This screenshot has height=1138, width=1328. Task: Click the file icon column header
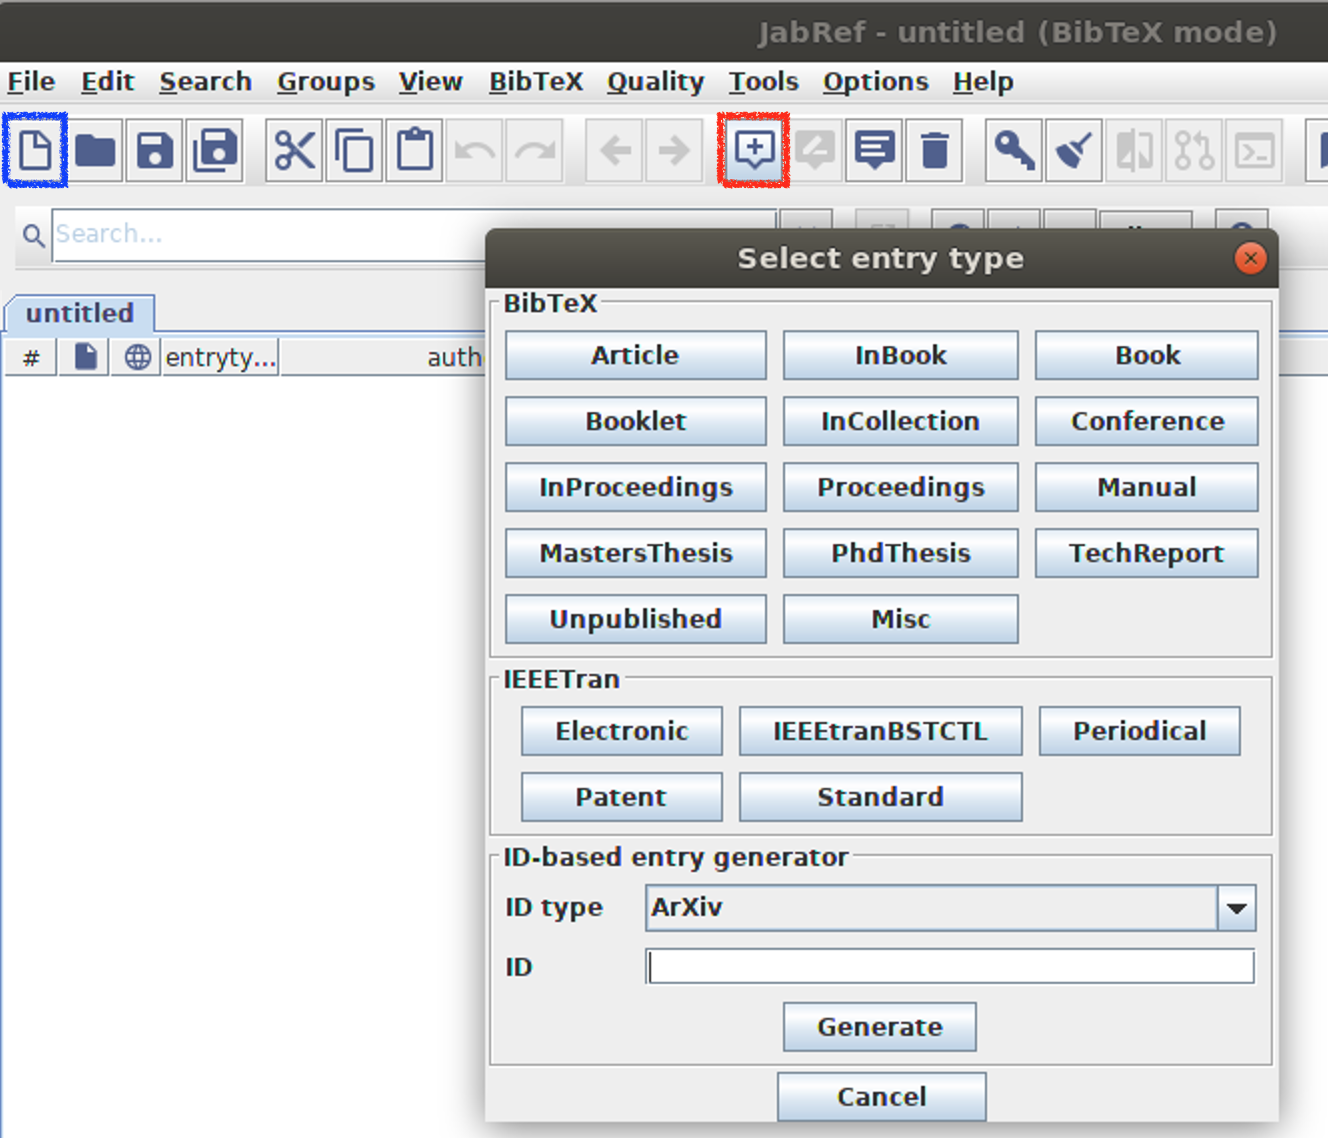pyautogui.click(x=85, y=356)
